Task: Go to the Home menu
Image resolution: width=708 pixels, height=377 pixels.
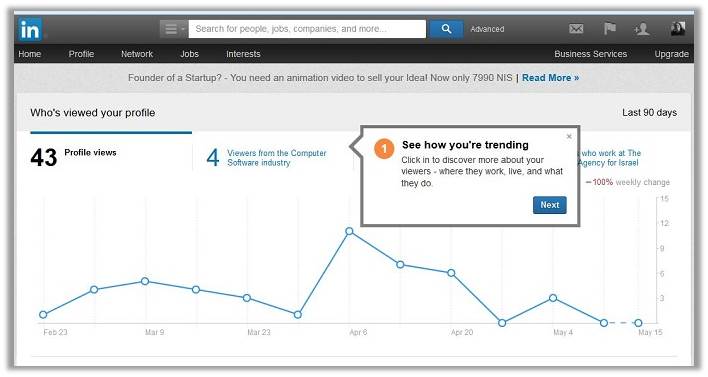Action: pyautogui.click(x=30, y=54)
